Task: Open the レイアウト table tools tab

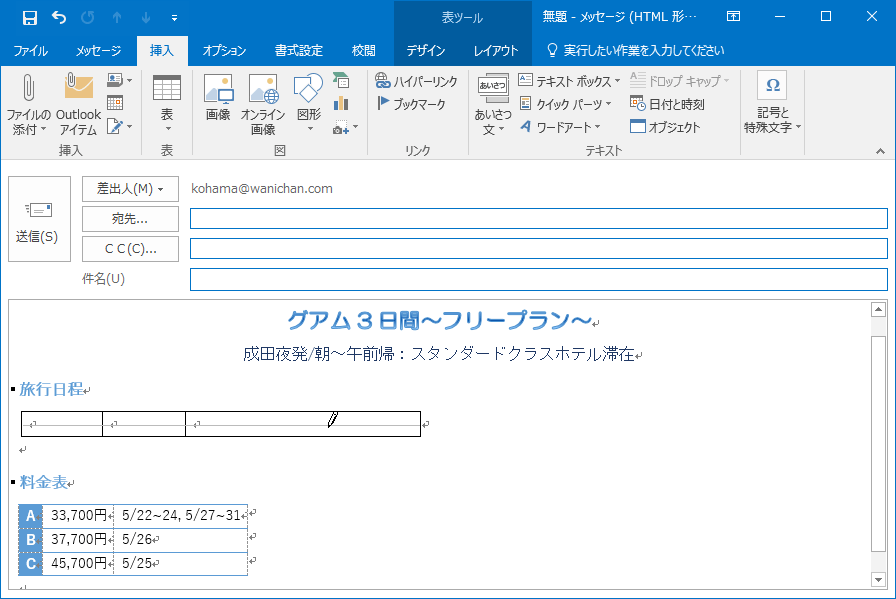Action: pos(495,50)
